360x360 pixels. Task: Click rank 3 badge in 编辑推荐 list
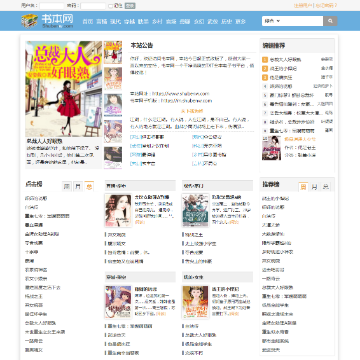(265, 78)
